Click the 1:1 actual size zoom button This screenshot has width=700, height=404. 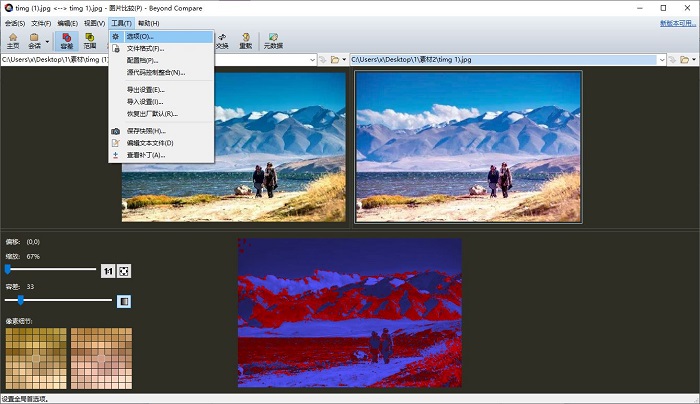[108, 270]
